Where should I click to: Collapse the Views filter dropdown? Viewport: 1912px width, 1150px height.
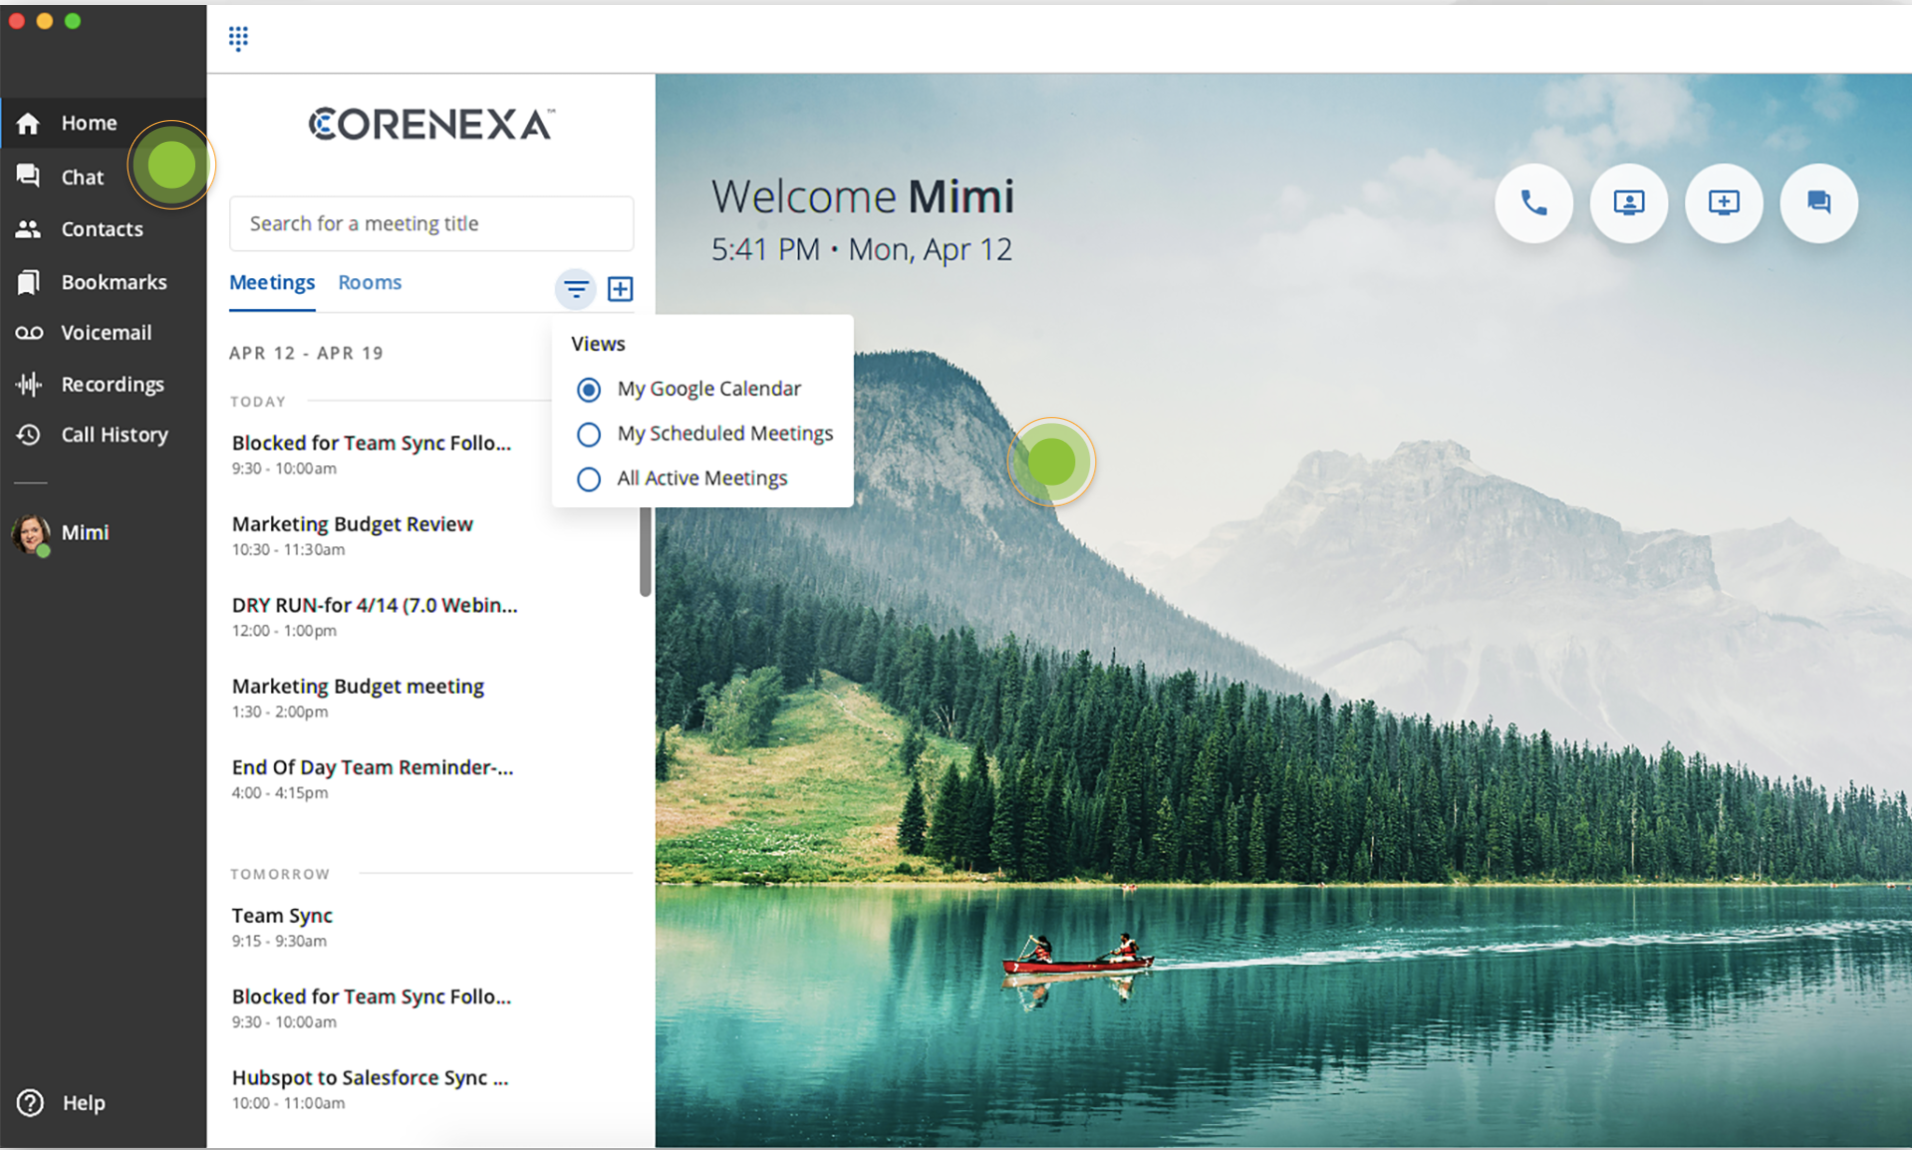[x=575, y=289]
